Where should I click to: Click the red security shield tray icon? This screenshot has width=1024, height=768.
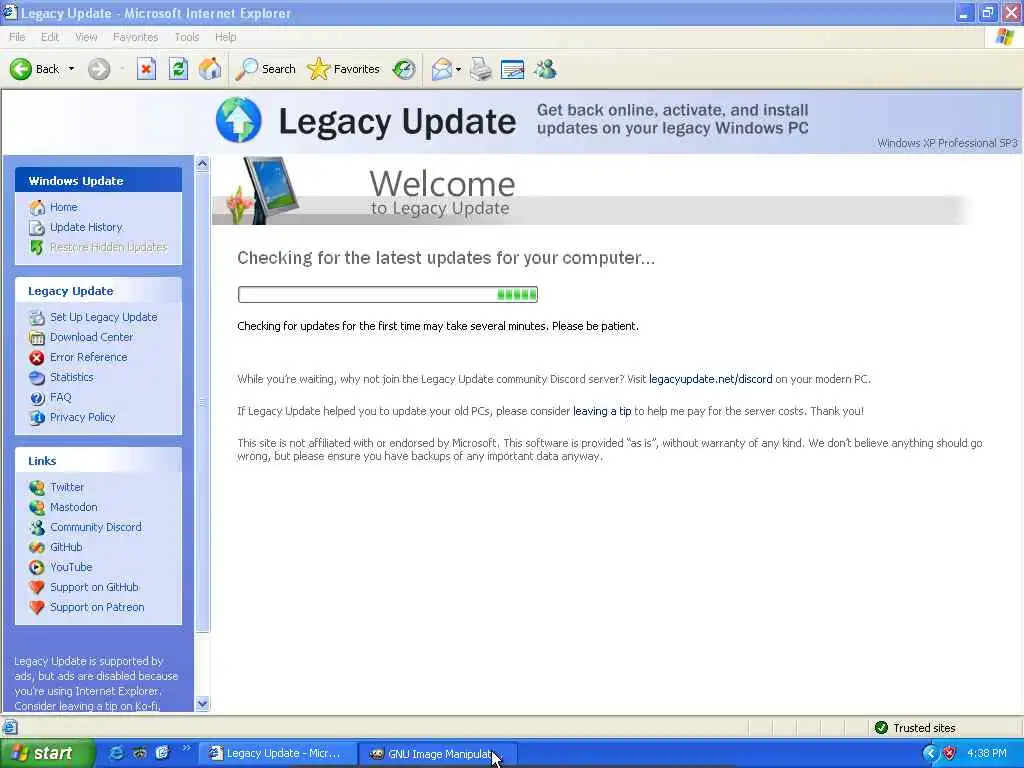point(950,754)
